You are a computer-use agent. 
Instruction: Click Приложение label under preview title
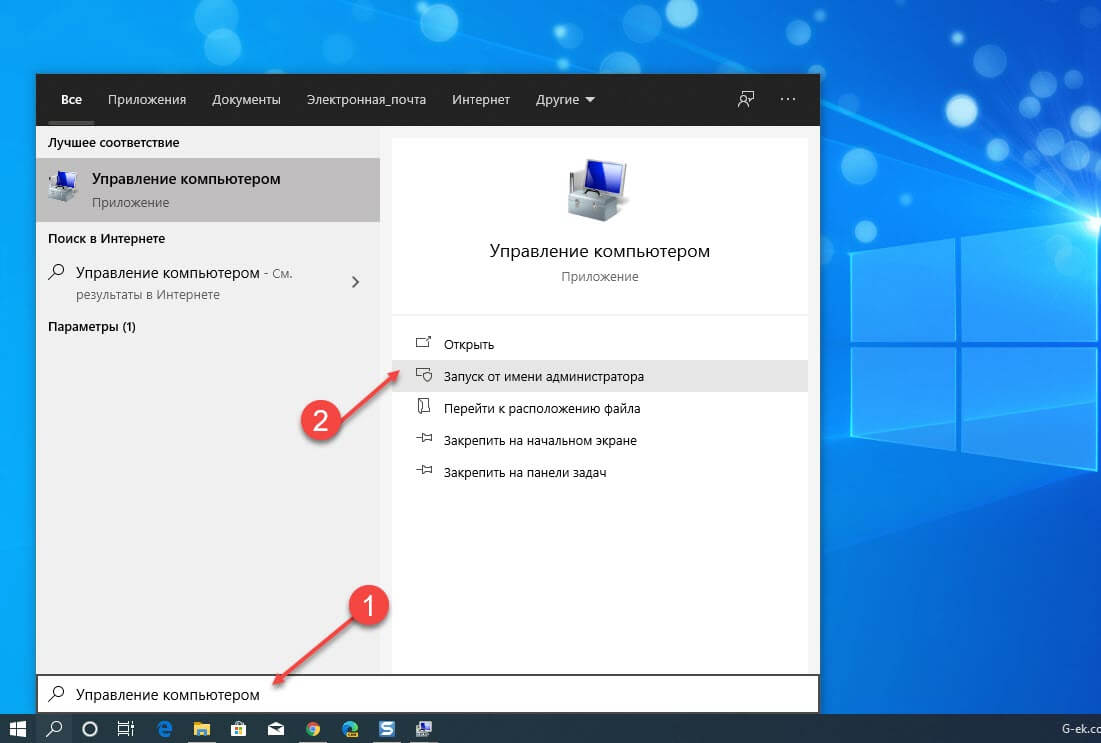pyautogui.click(x=600, y=277)
